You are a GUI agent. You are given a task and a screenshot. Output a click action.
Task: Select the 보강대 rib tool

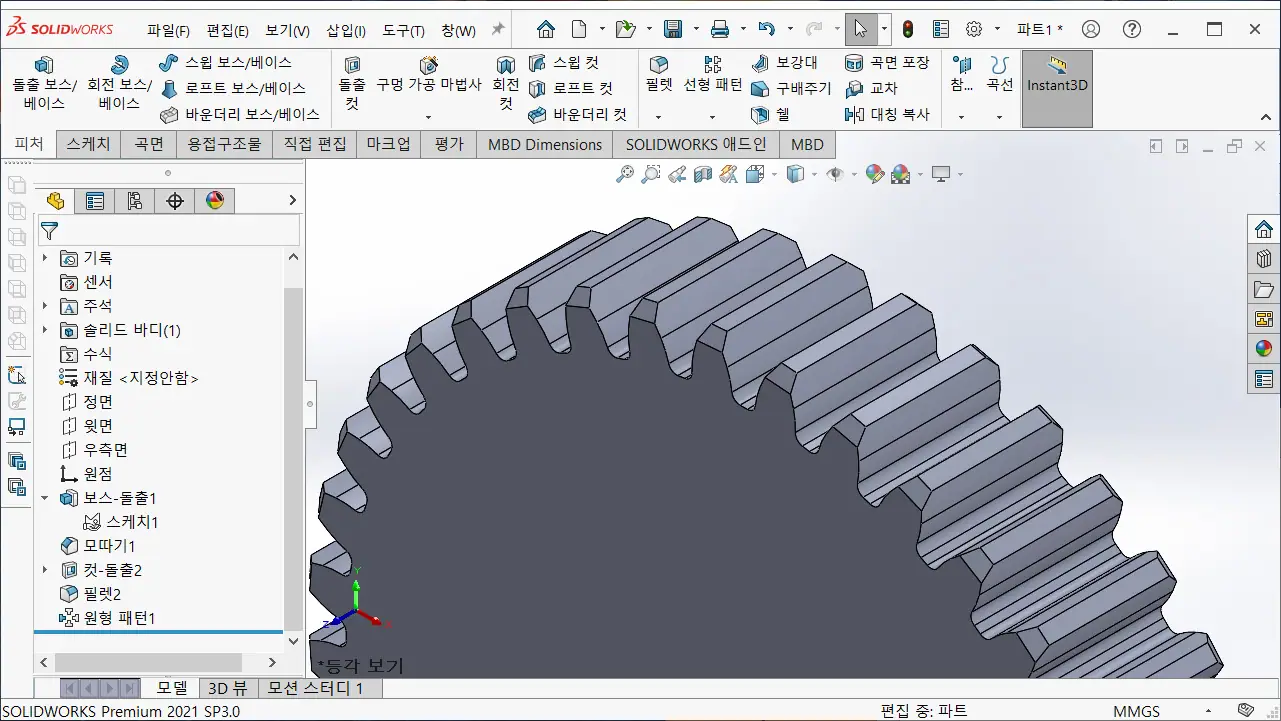click(x=786, y=62)
